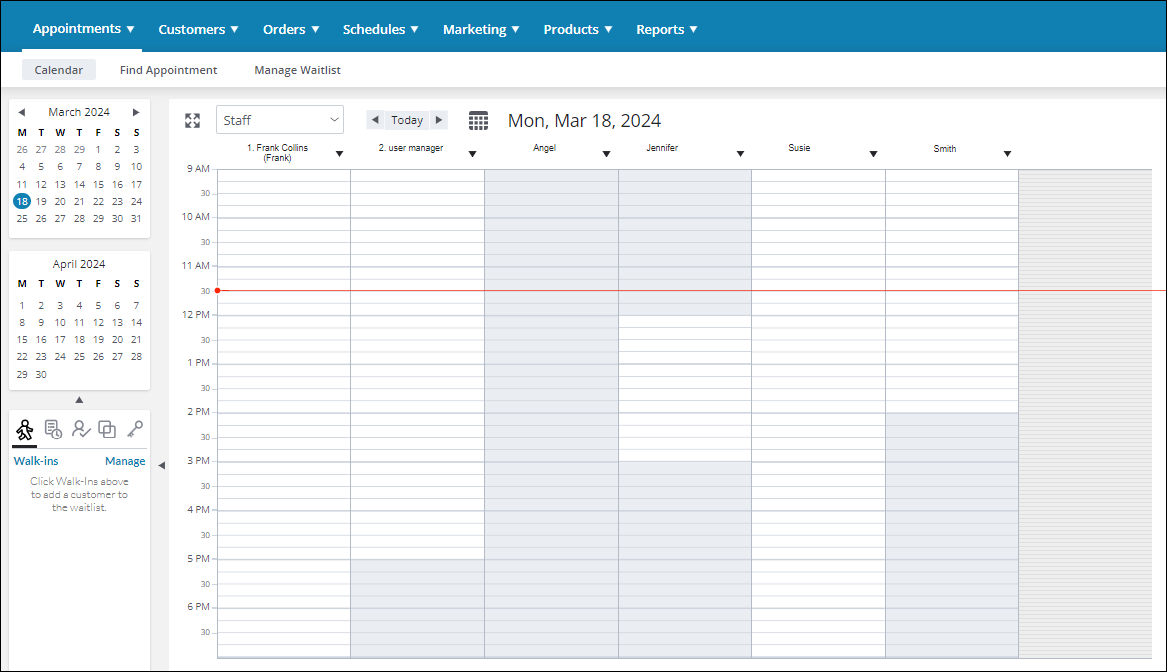Select the copy appointments icon
Image resolution: width=1167 pixels, height=672 pixels.
click(107, 429)
